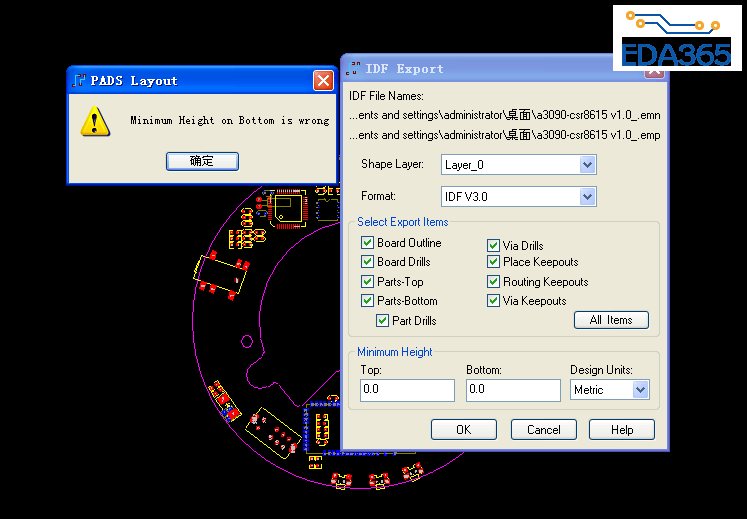The width and height of the screenshot is (747, 519).
Task: Disable the Routing Keepouts checkbox
Action: tap(493, 282)
